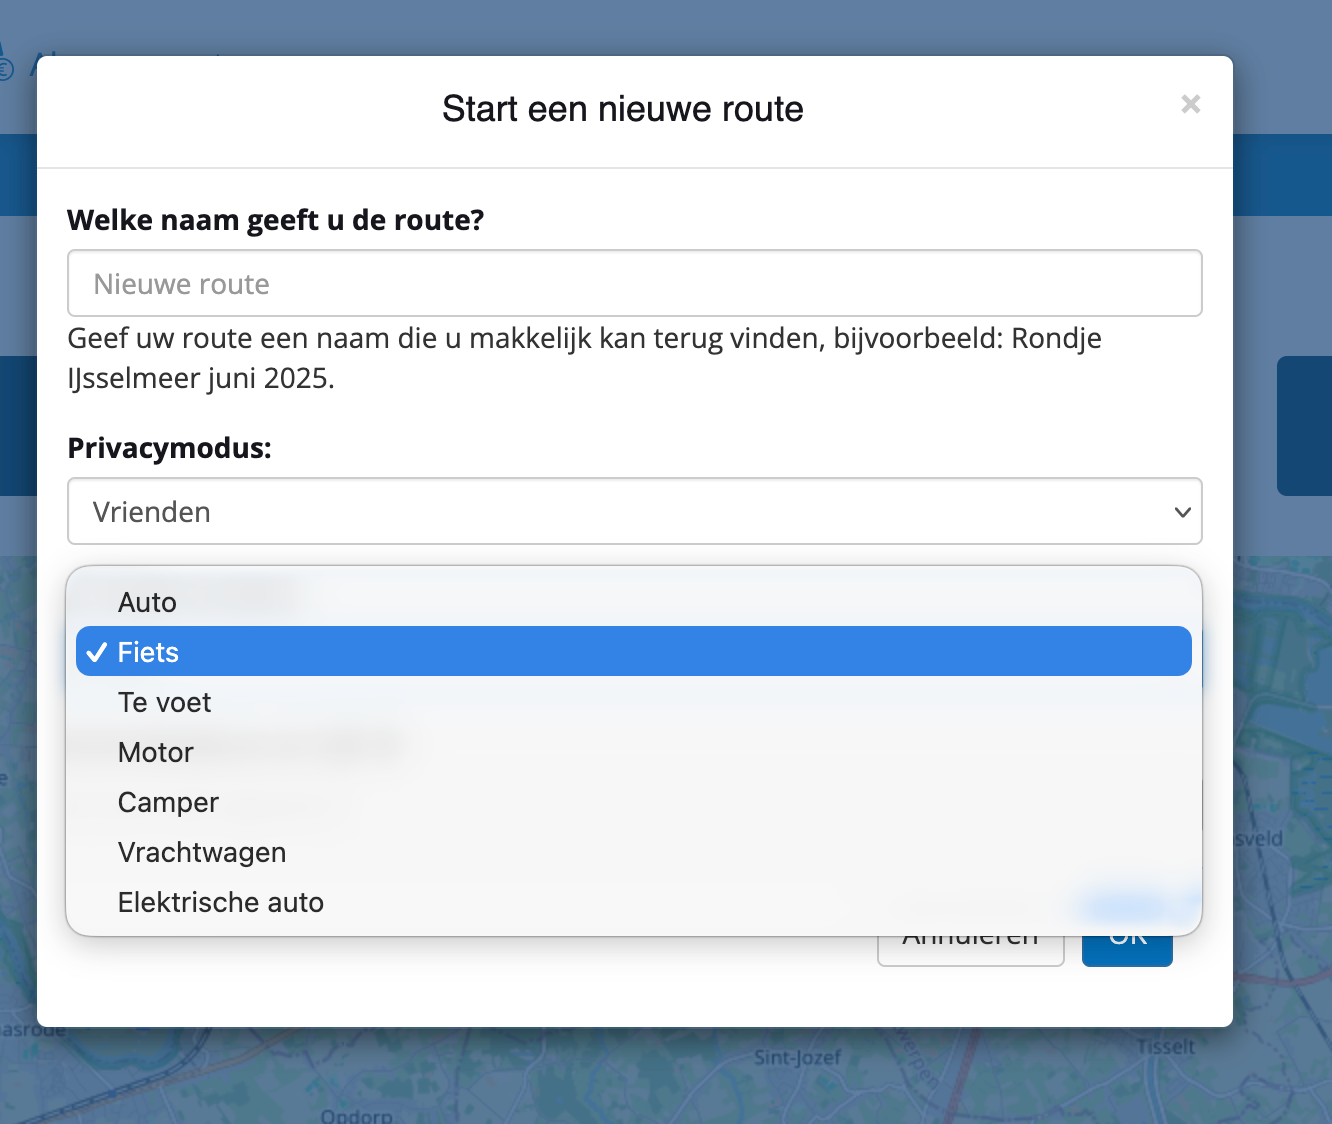Select 'Auto' from the vehicle list
Screen dimensions: 1332x1124
click(x=147, y=602)
